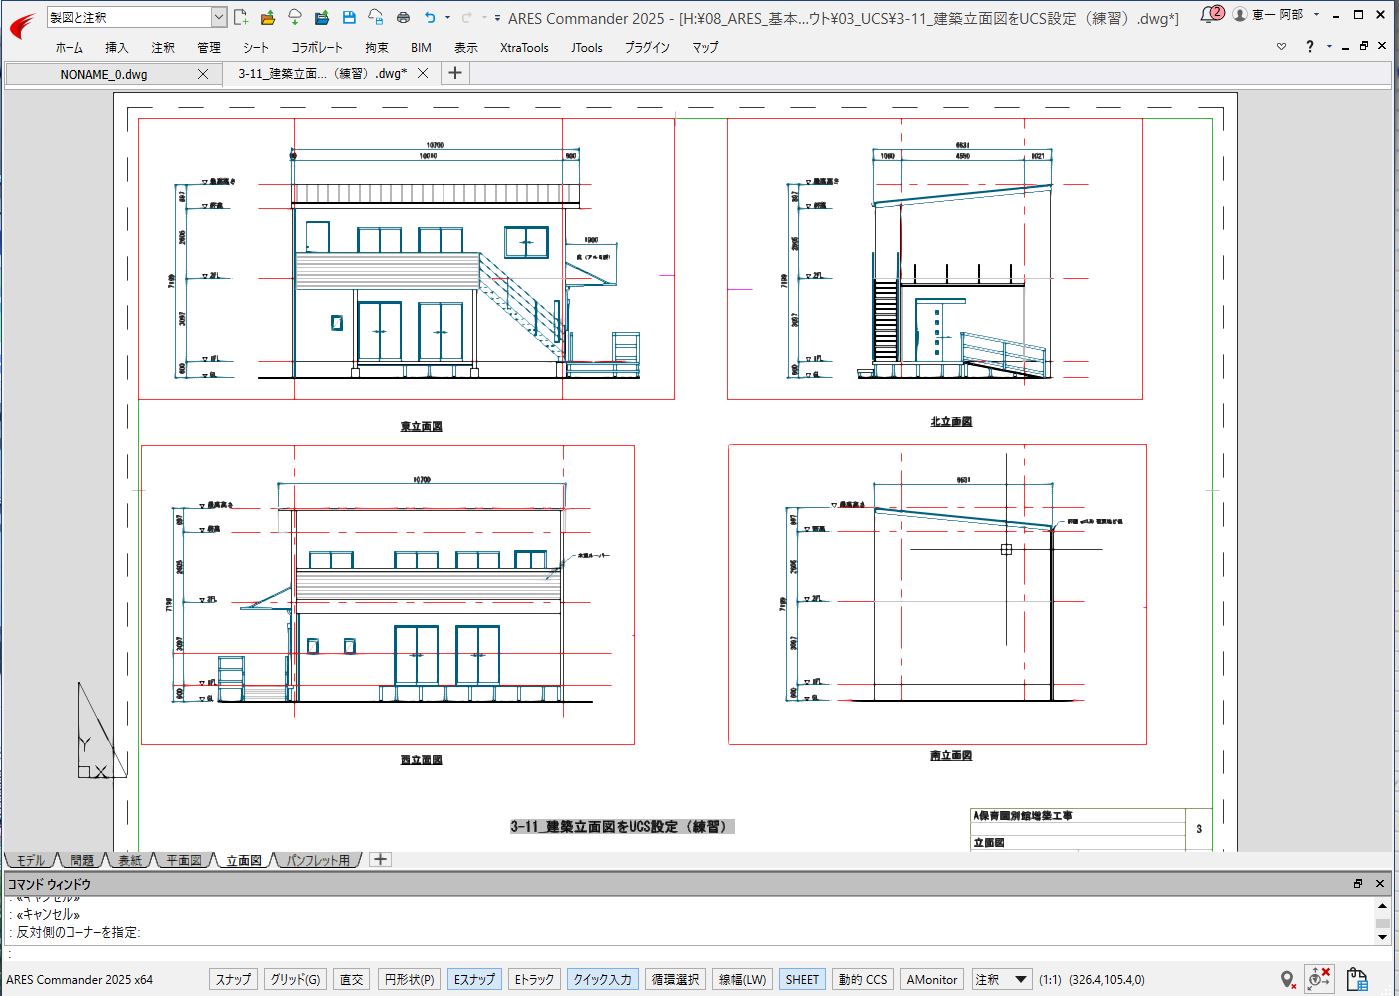Add a new drawing tab with plus

click(x=454, y=73)
